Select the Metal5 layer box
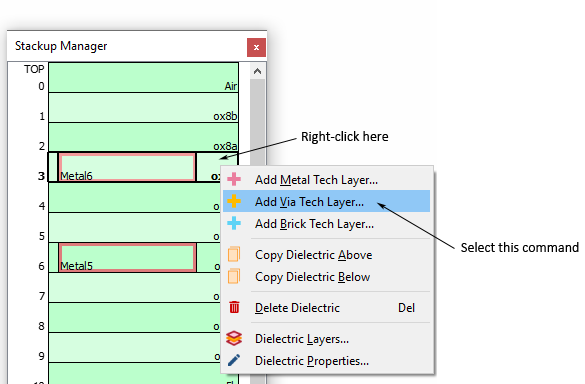Image resolution: width=585 pixels, height=384 pixels. (x=127, y=257)
